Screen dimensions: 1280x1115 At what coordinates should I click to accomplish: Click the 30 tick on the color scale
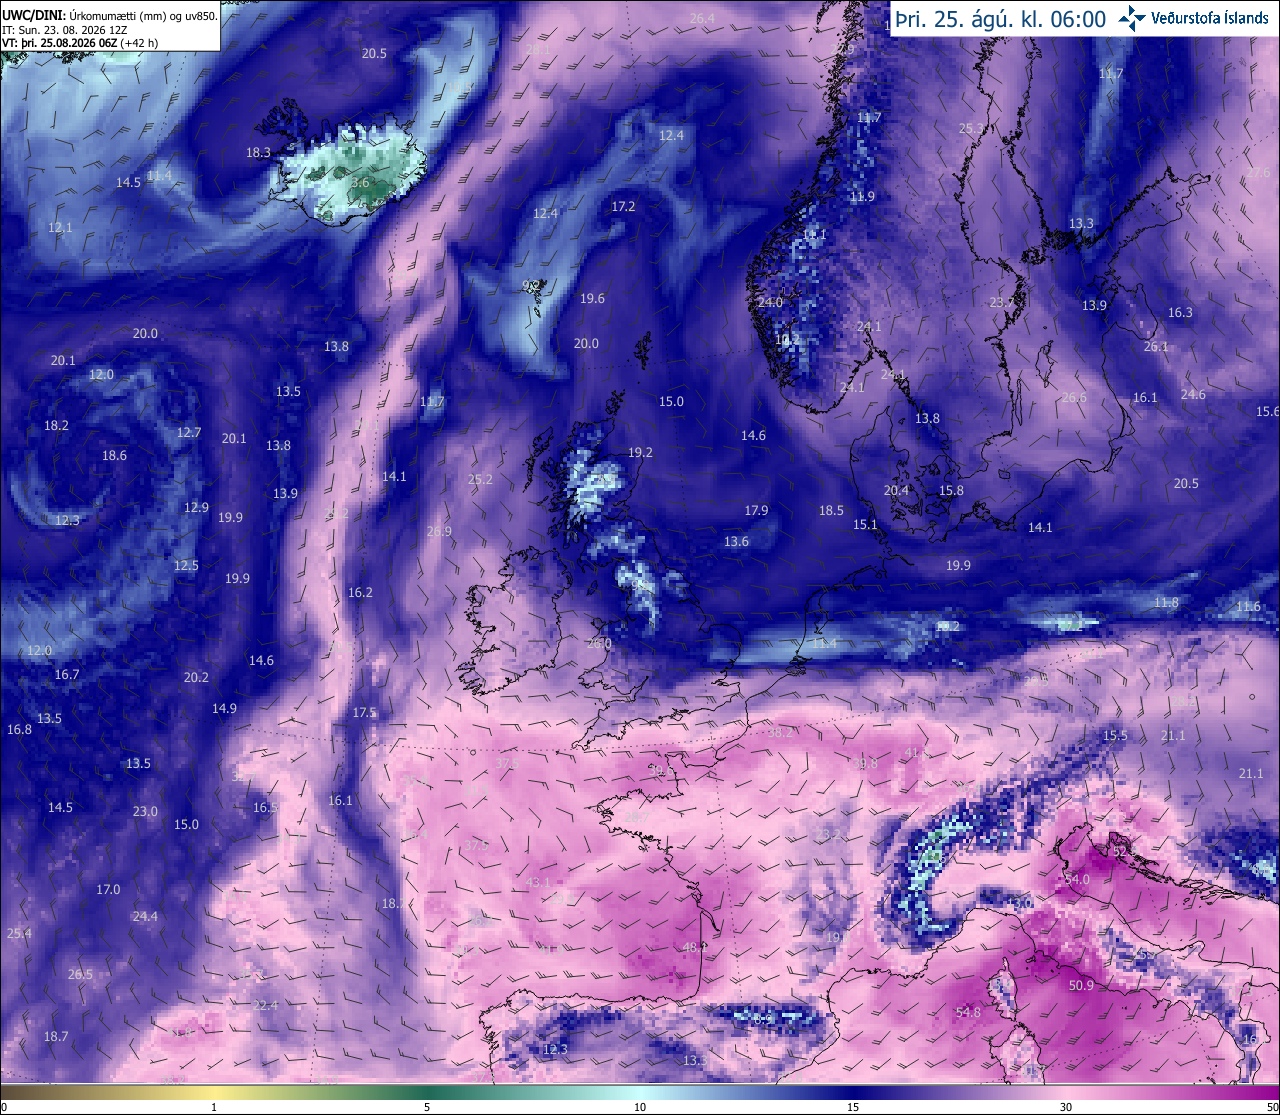(1066, 1107)
